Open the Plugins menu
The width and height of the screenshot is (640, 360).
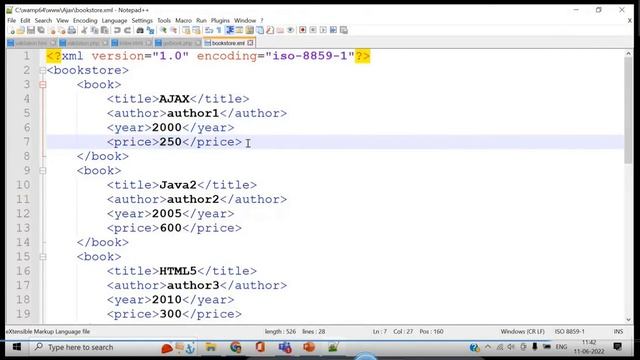[220, 20]
